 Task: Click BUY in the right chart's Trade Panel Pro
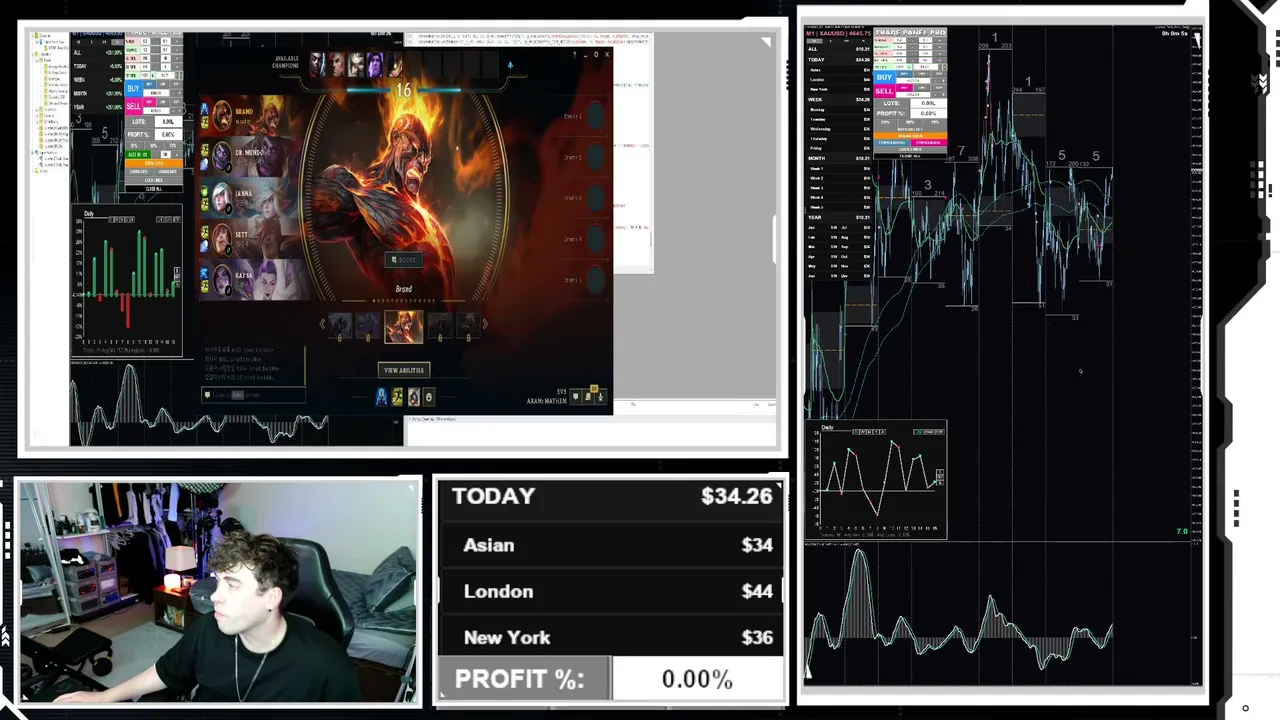[x=884, y=77]
